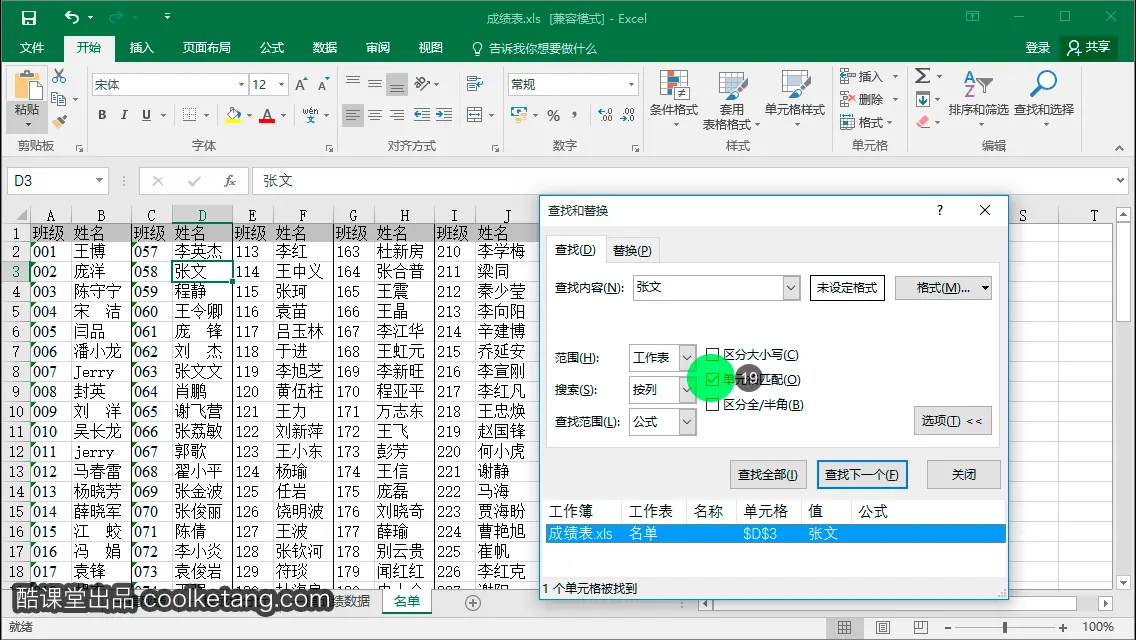Open the 文件 File tab
1136x640 pixels.
(x=32, y=48)
